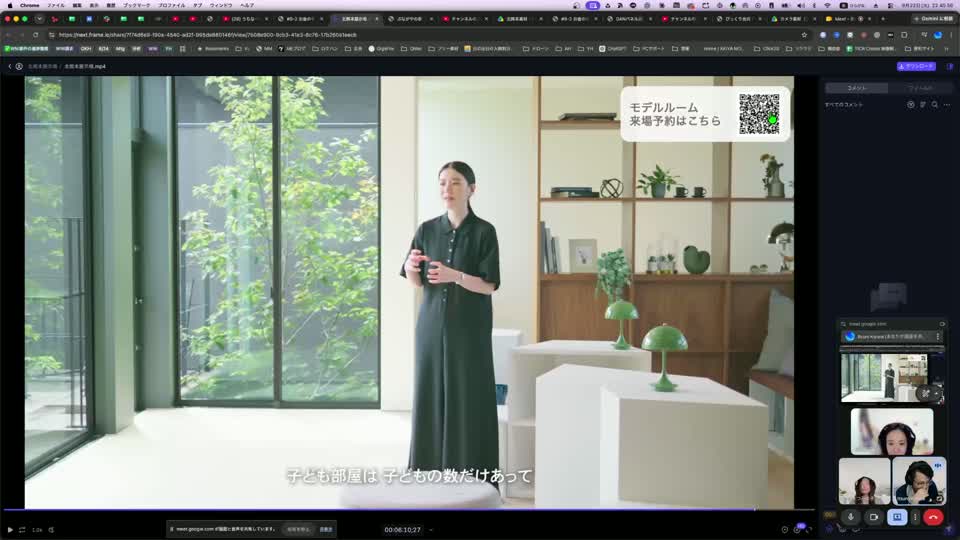Screen dimensions: 960x540
Task: Click the frame.io URL in the address bar
Action: point(208,35)
